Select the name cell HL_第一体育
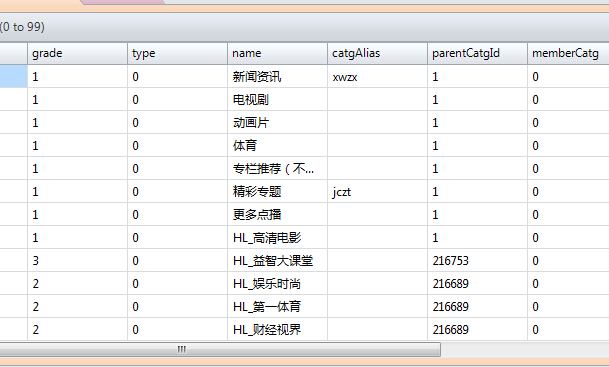This screenshot has height=367, width=609. pyautogui.click(x=277, y=306)
